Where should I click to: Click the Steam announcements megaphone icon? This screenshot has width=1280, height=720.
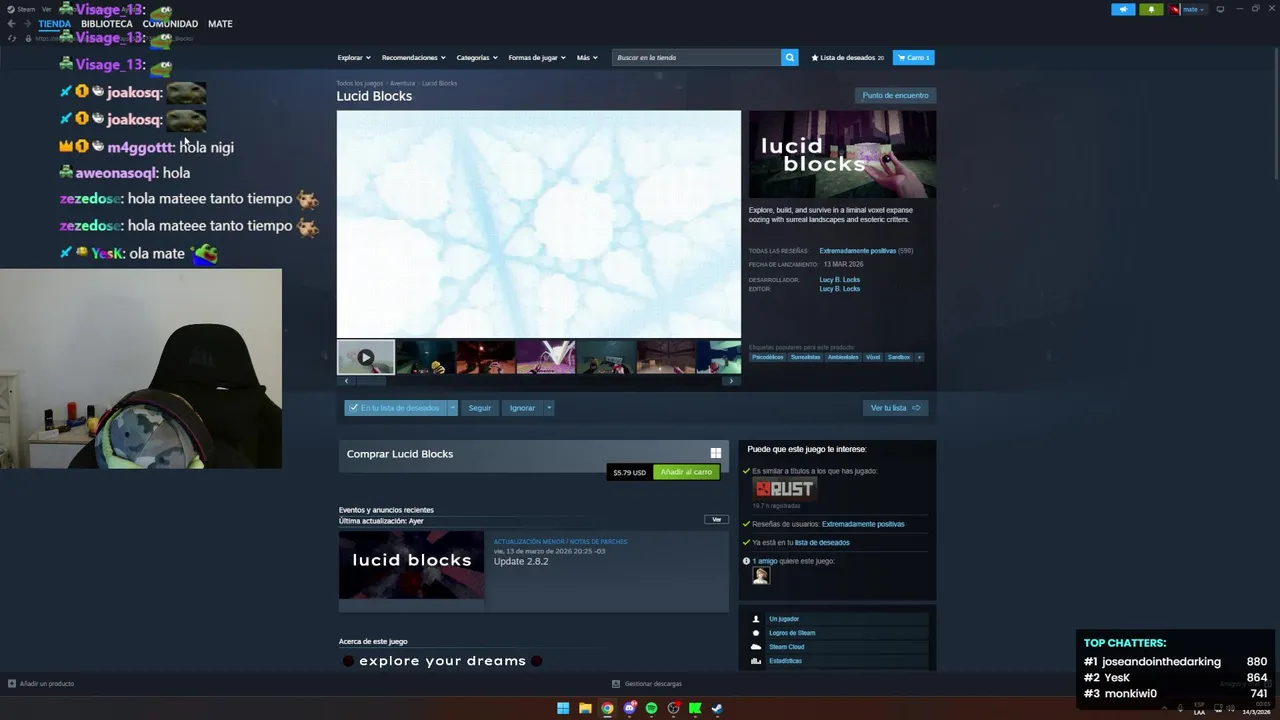click(x=1123, y=9)
